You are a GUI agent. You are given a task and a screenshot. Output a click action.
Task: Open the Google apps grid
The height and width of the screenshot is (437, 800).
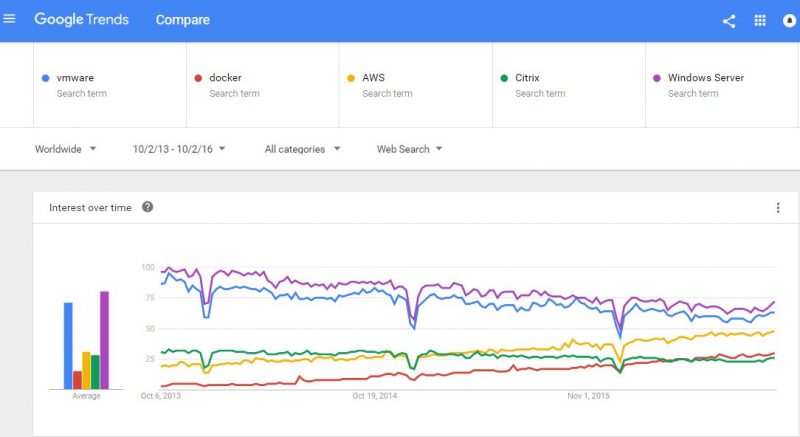[x=759, y=21]
